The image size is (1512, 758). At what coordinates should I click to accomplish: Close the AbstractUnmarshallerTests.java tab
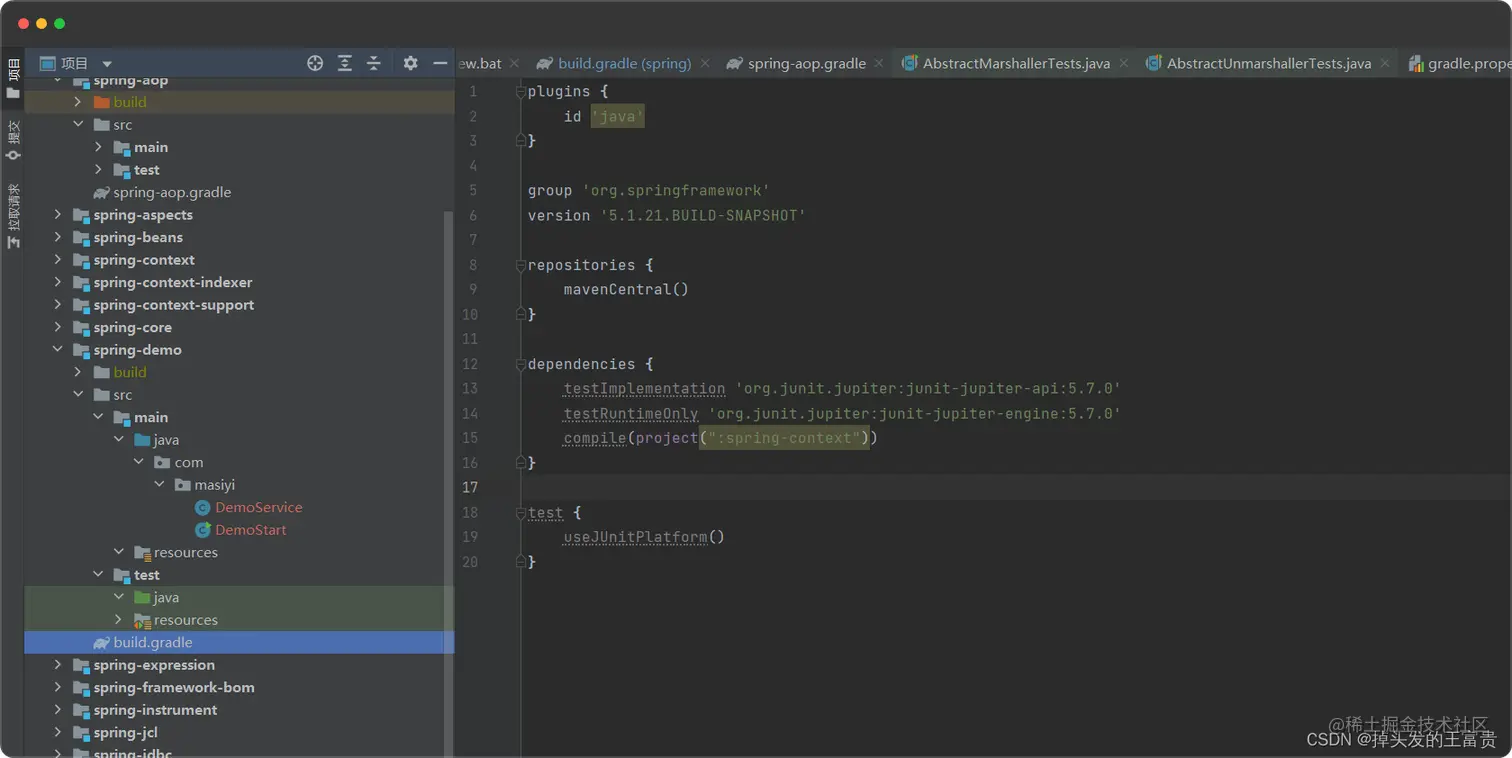click(x=1385, y=63)
